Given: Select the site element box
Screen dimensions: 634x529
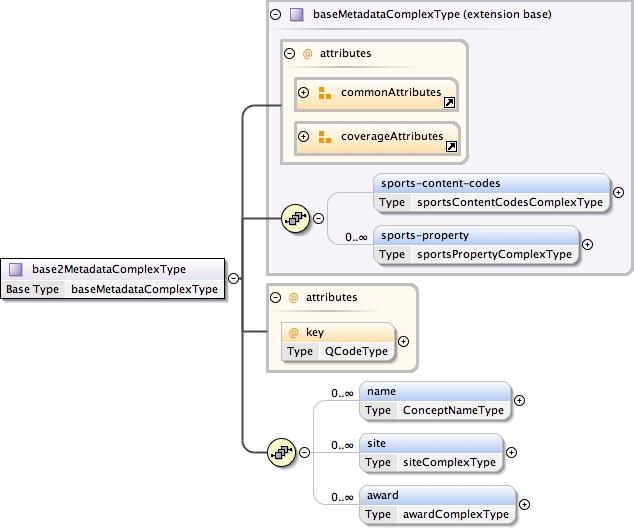Looking at the screenshot, I should (430, 443).
